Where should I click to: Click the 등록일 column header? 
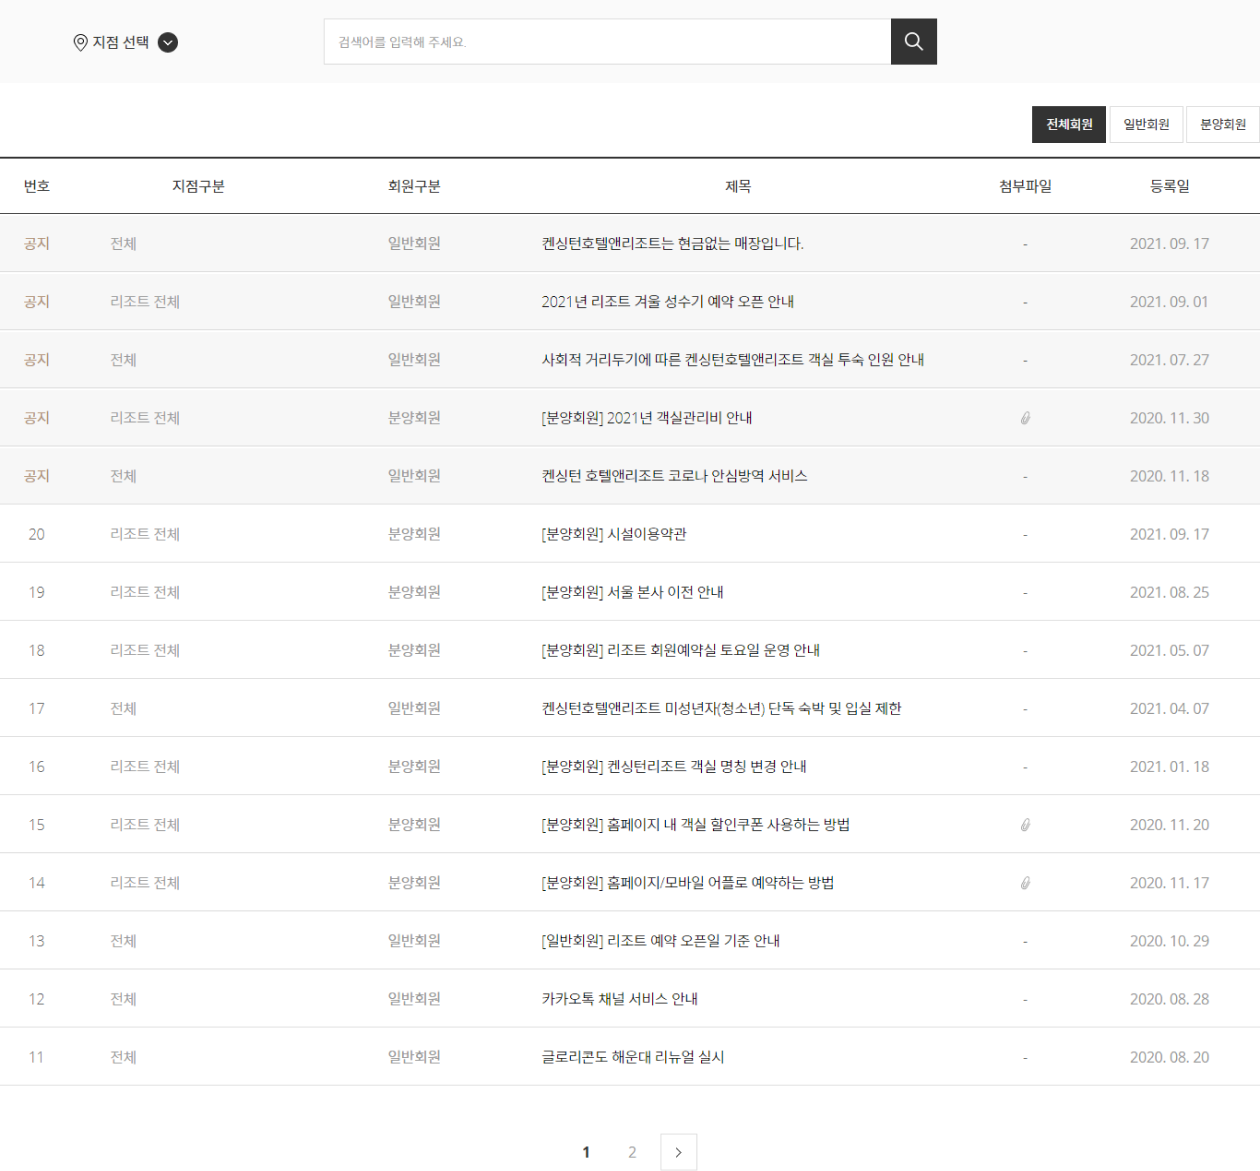1169,186
